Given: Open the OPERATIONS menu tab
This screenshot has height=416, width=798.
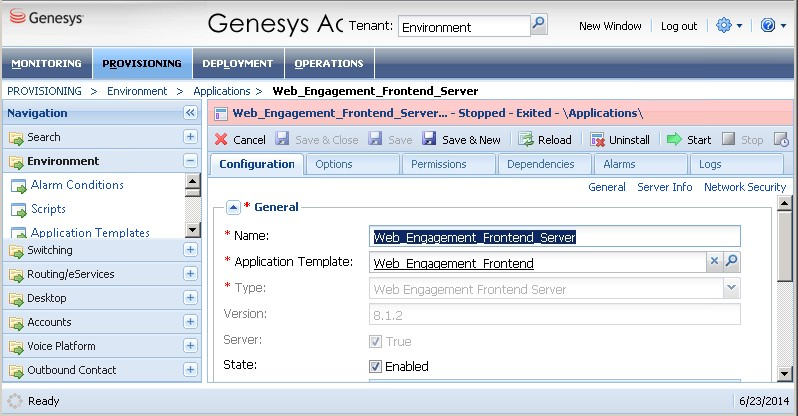Looking at the screenshot, I should coord(329,63).
